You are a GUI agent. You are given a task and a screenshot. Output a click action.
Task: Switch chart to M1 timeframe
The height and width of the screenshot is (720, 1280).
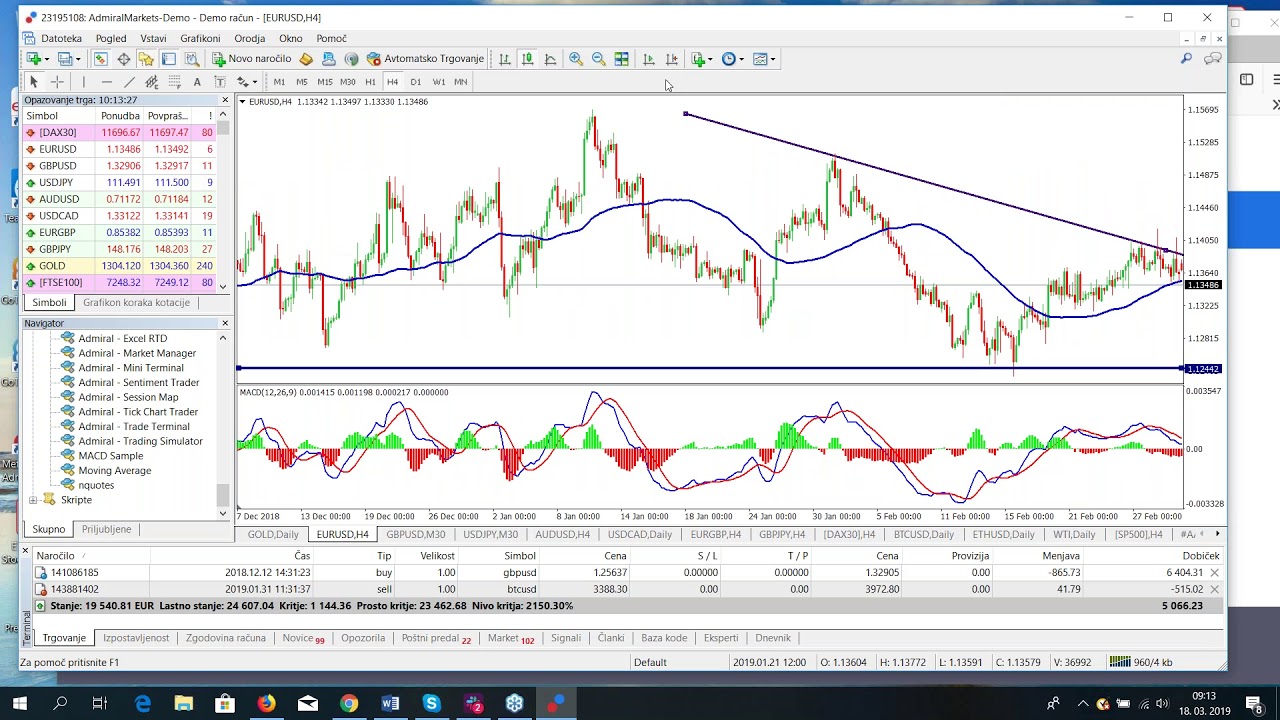(279, 82)
